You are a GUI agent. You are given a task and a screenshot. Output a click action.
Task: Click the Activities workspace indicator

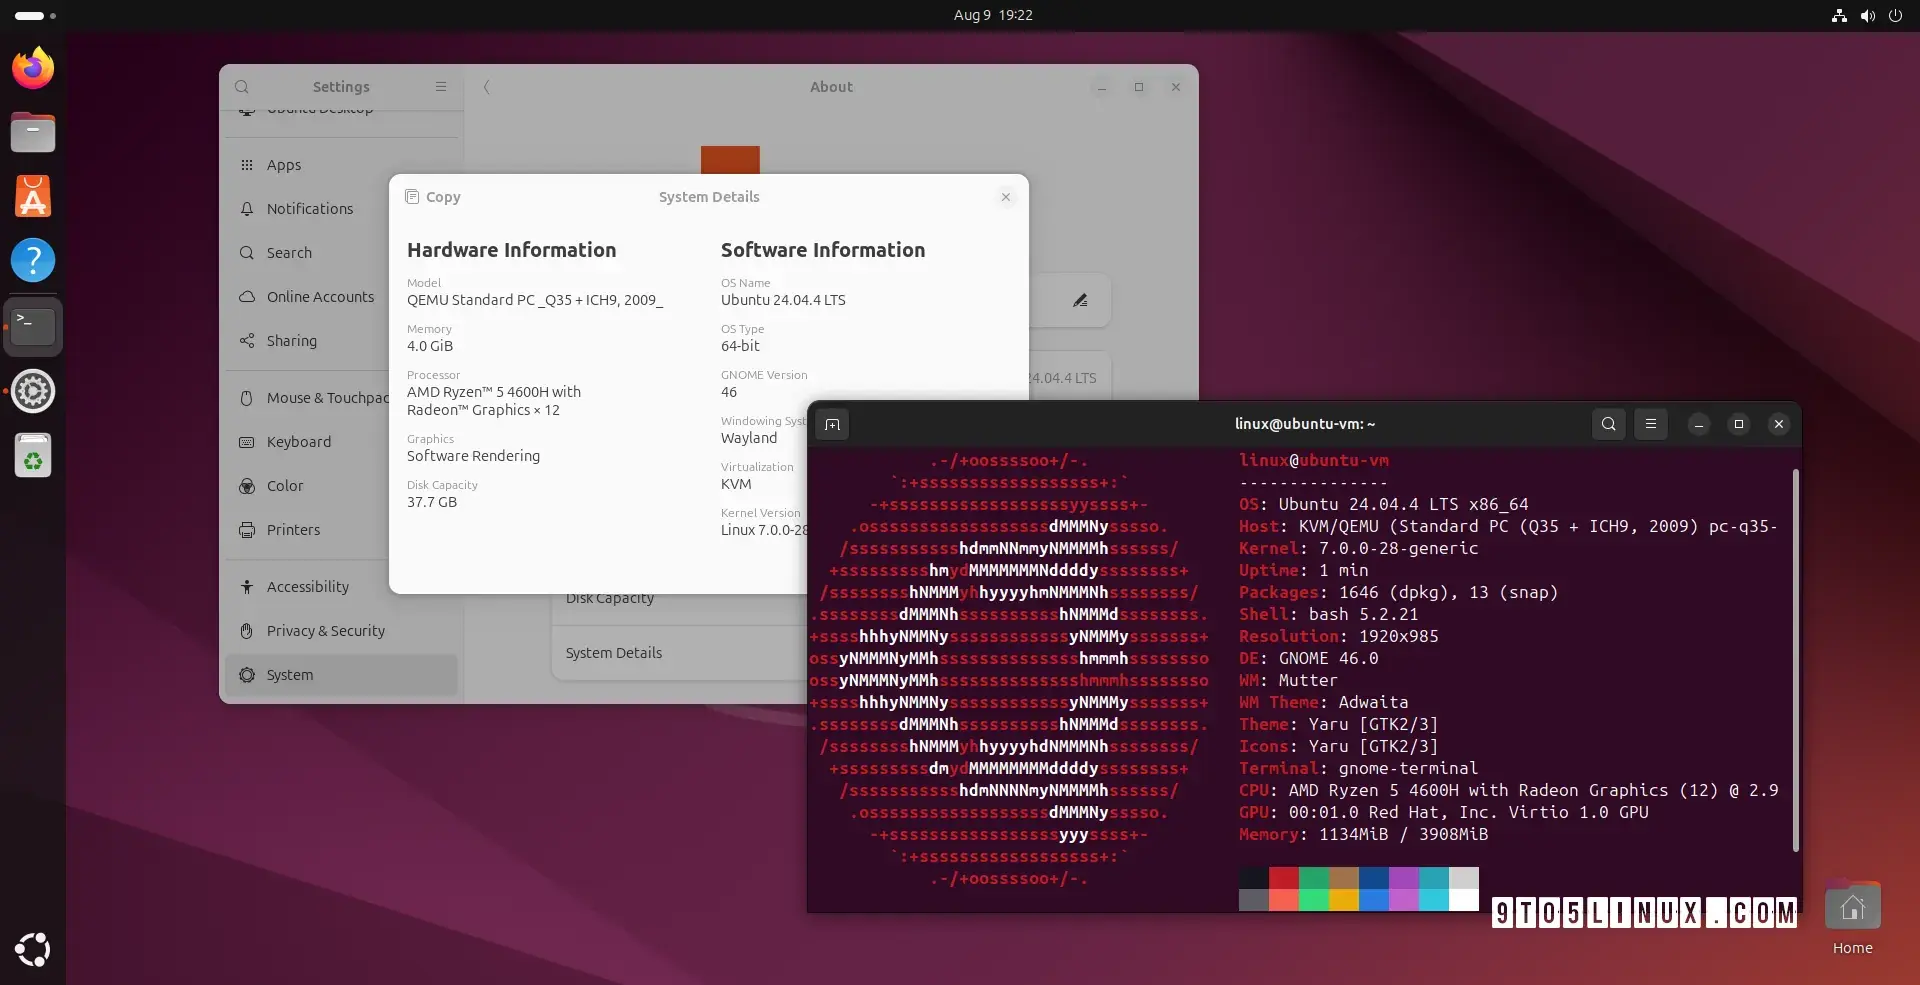pos(35,15)
